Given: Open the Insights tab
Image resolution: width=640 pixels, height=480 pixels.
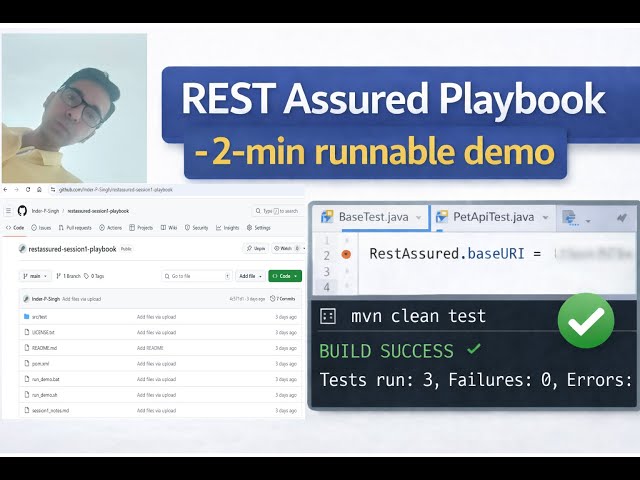Looking at the screenshot, I should [228, 228].
